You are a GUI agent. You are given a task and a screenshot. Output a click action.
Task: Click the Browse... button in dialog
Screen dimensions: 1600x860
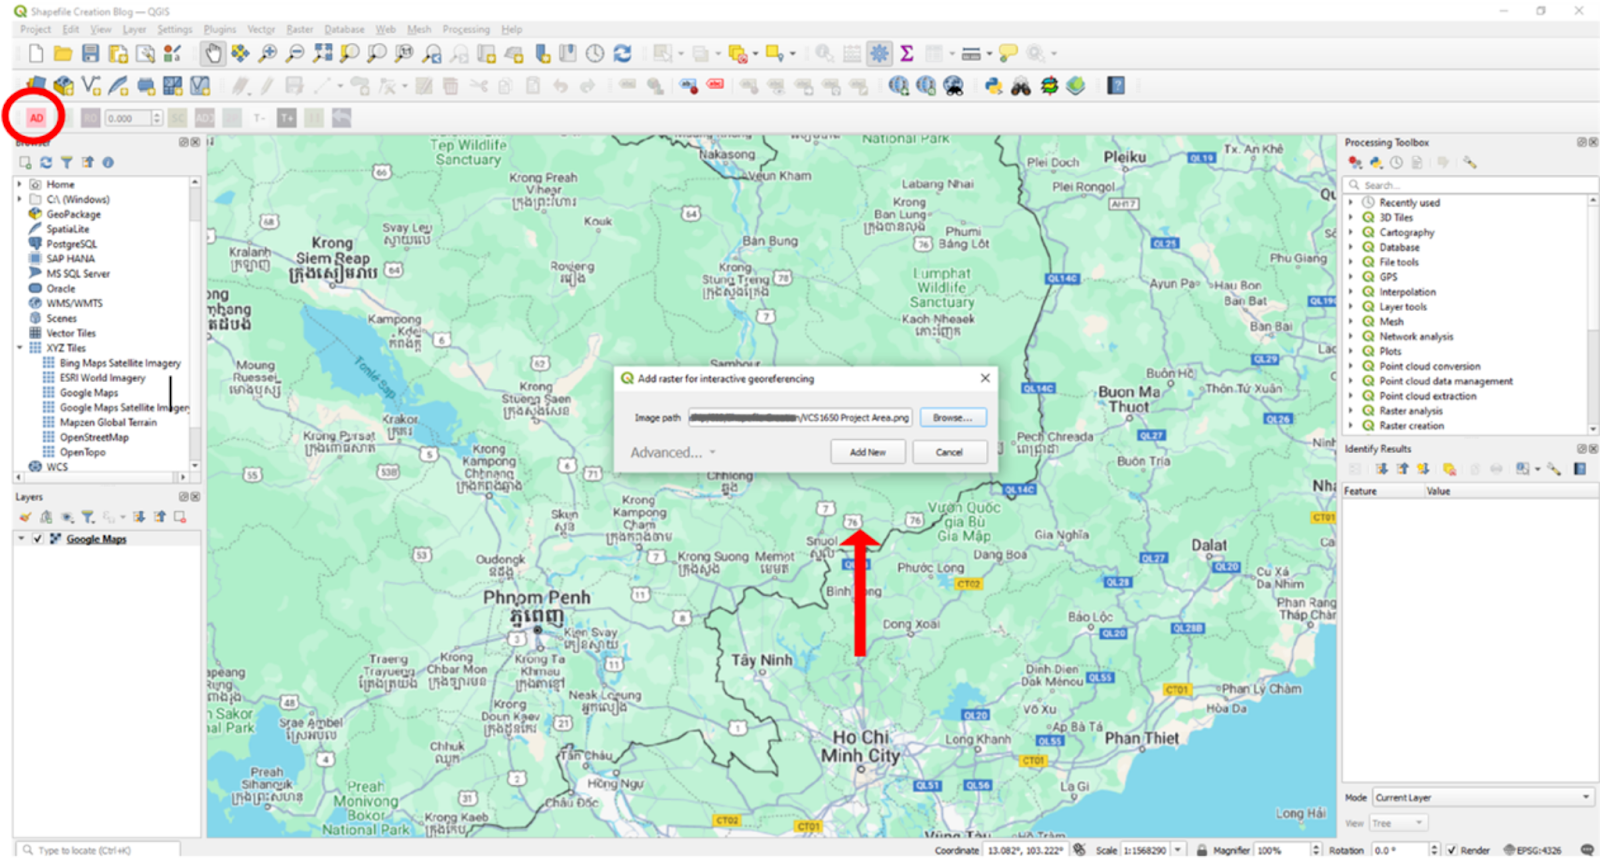pyautogui.click(x=952, y=418)
